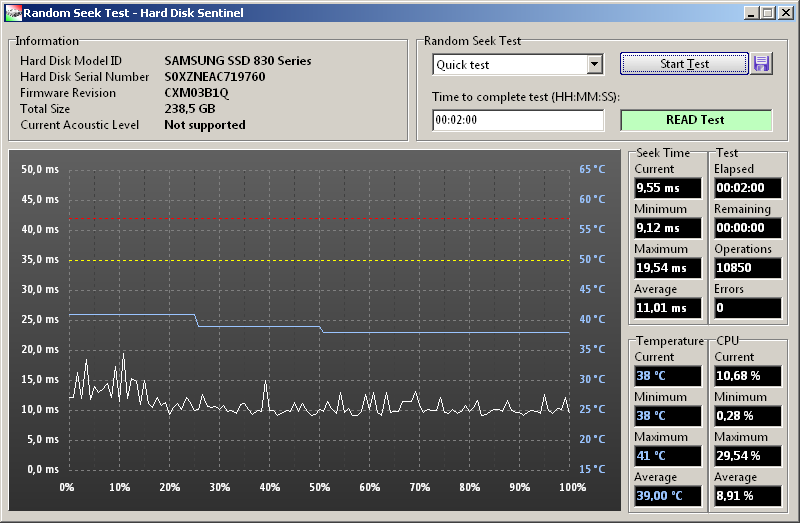Click the average seek time 11,01 ms
The height and width of the screenshot is (523, 800).
[x=668, y=308]
